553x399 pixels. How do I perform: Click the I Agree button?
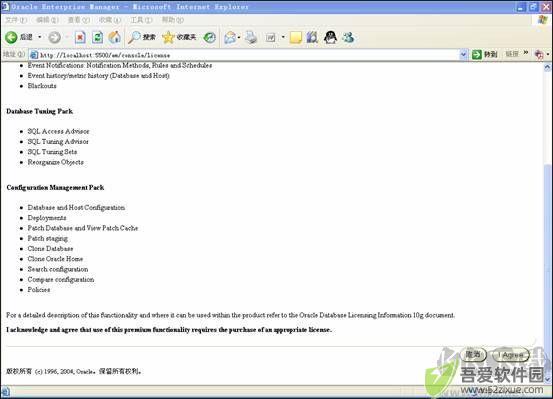511,355
